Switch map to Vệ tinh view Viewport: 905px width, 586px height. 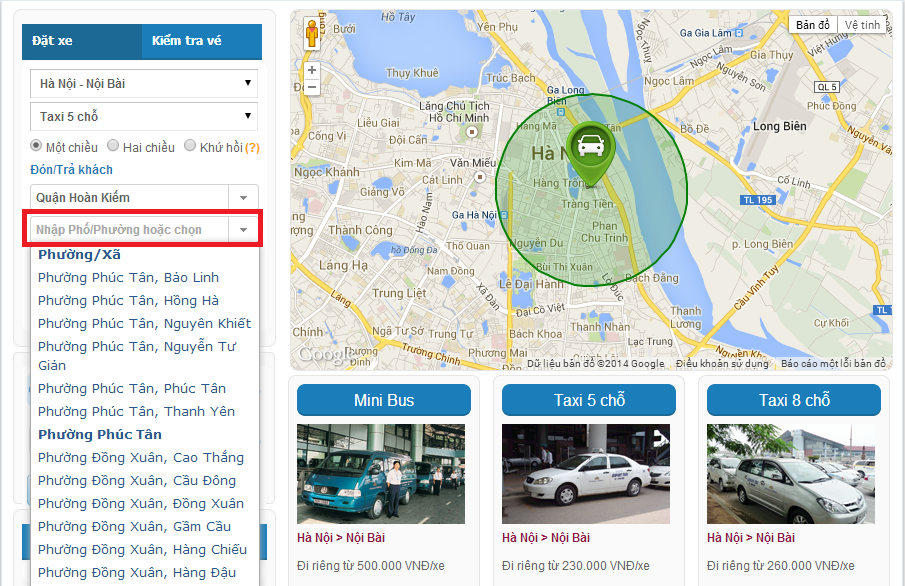click(x=862, y=25)
